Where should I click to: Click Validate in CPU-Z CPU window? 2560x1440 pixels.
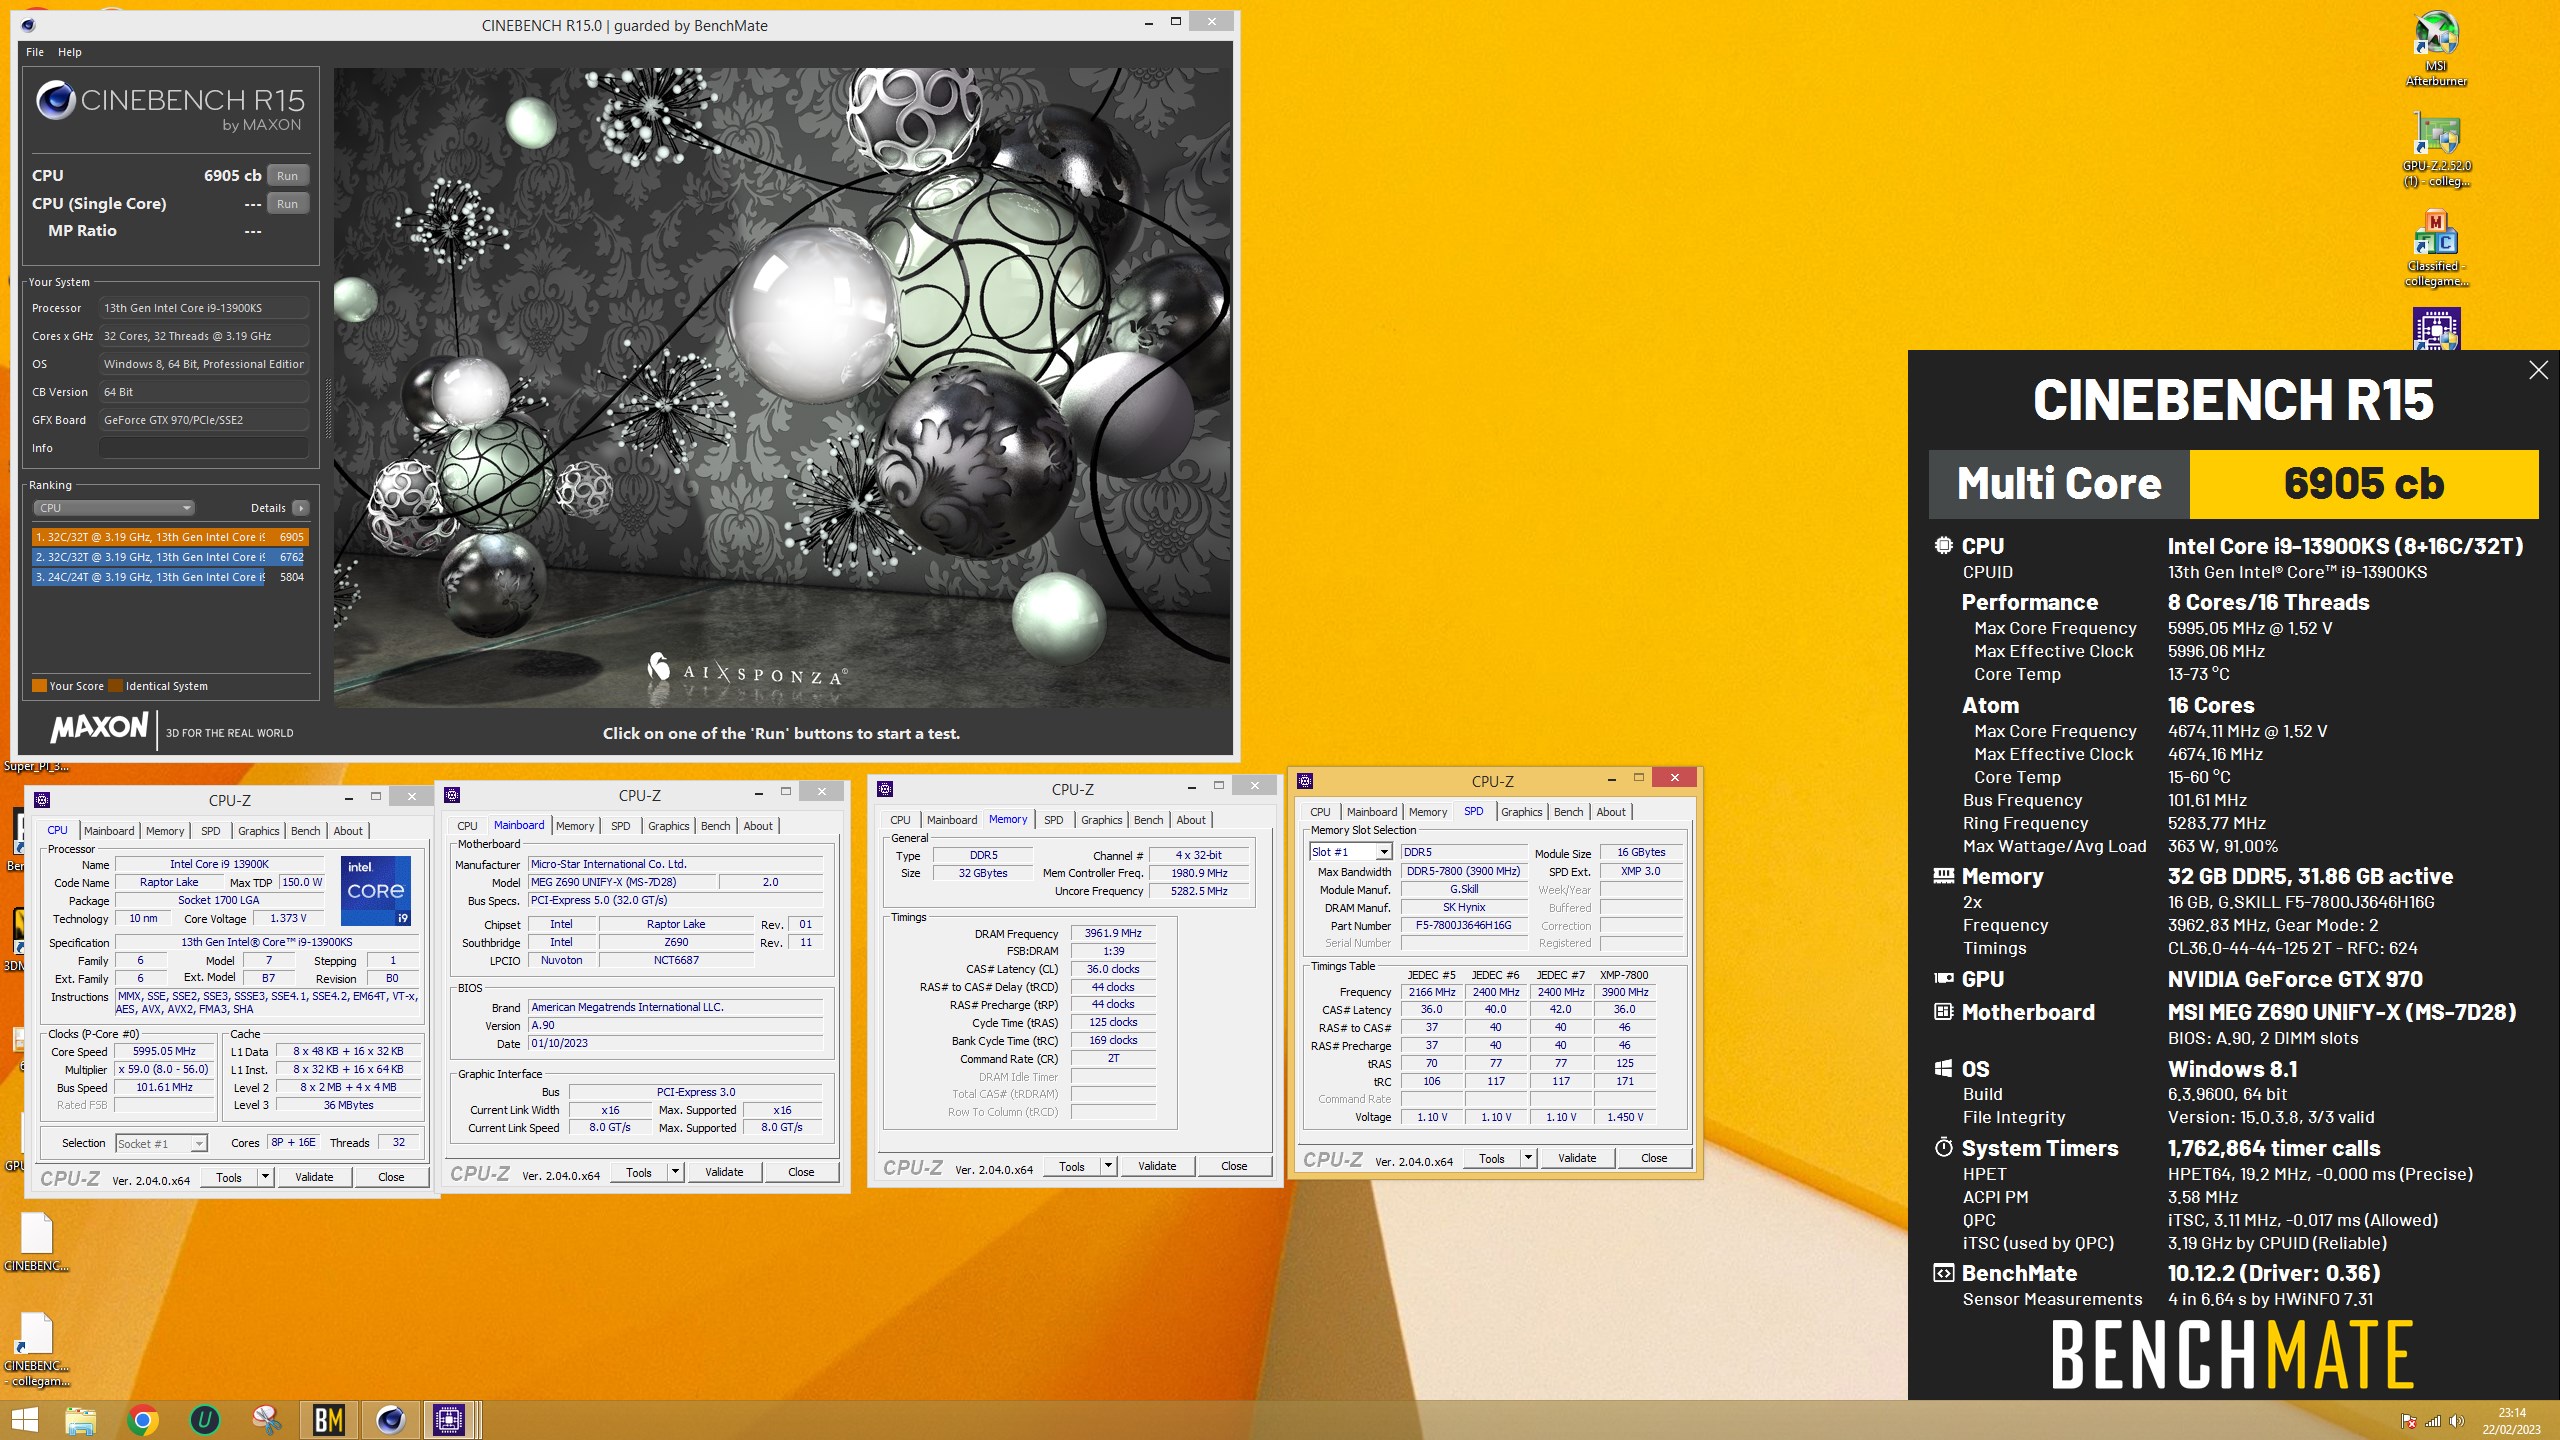pos(314,1177)
